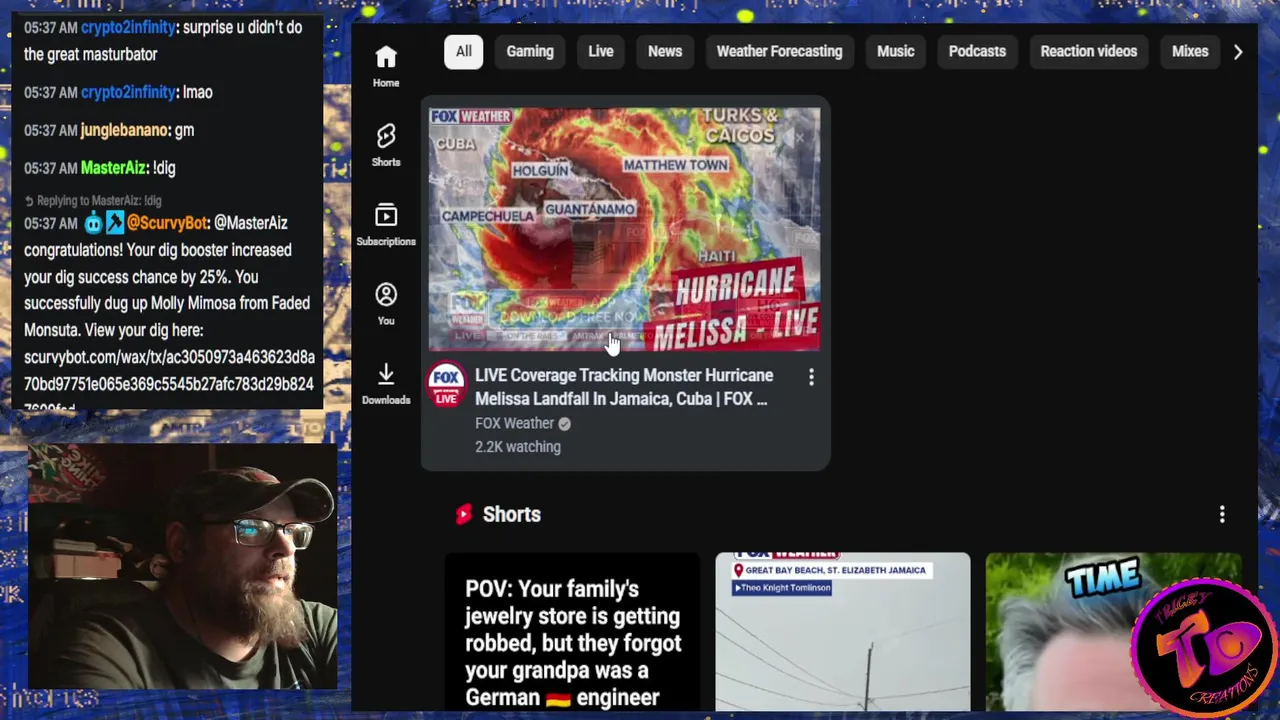
Task: Select the Gaming filter chip
Action: click(530, 51)
